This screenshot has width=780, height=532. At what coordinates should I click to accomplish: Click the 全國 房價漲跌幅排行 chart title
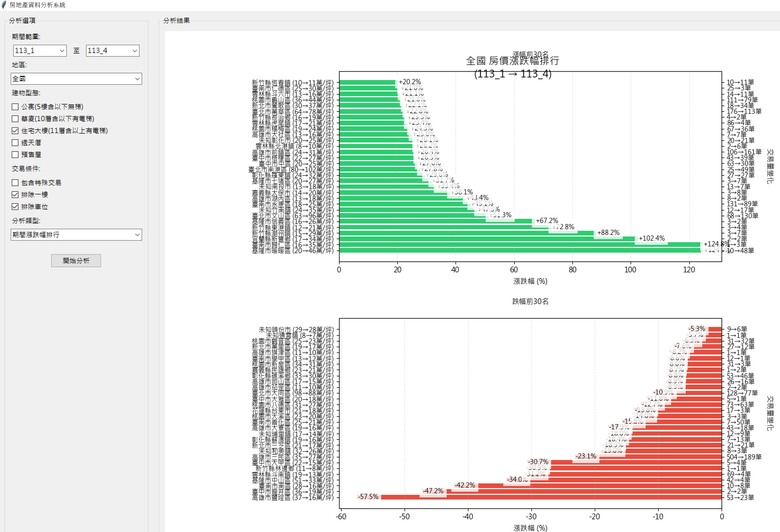pyautogui.click(x=512, y=61)
